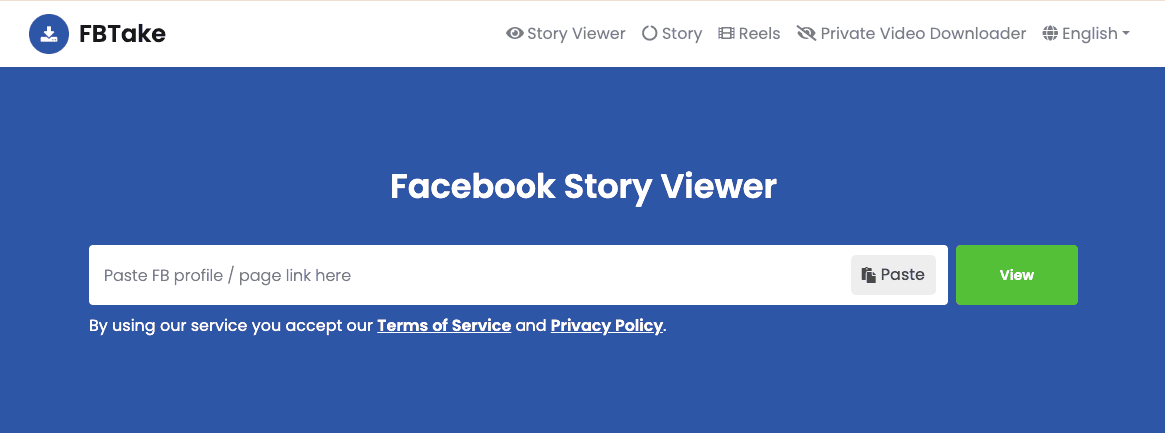Screen dimensions: 1165x433
Task: Click the crossed-out eye Private Video icon
Action: tap(806, 34)
